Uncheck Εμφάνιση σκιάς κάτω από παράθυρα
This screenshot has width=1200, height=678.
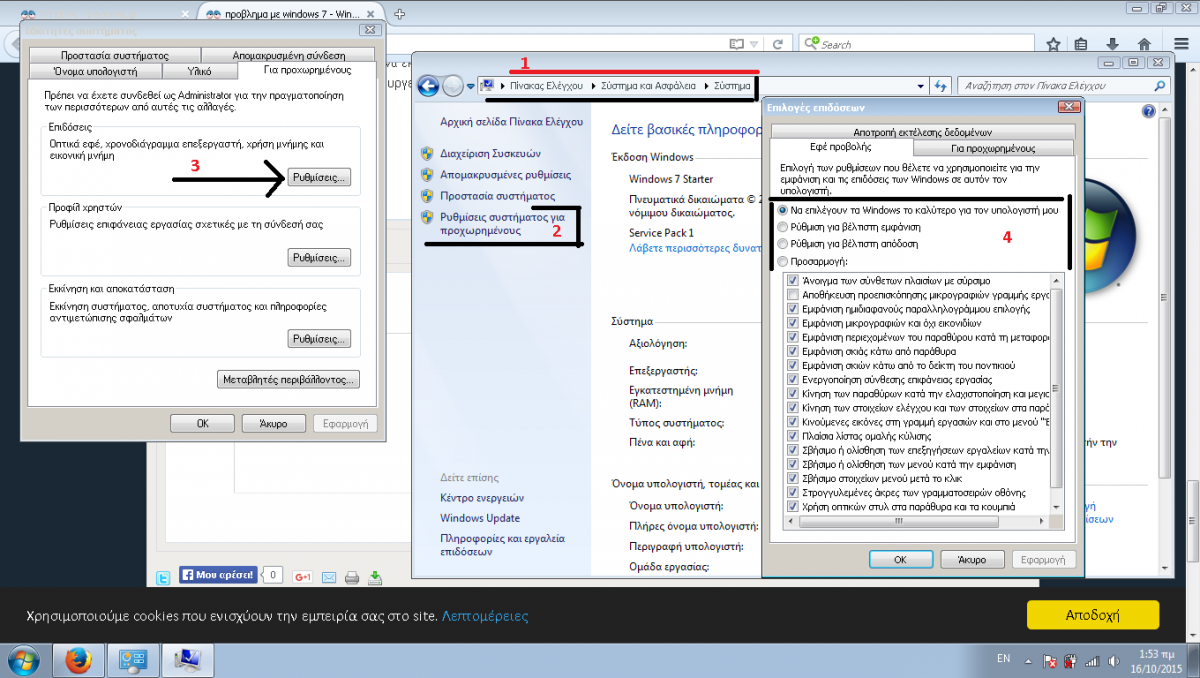coord(792,352)
